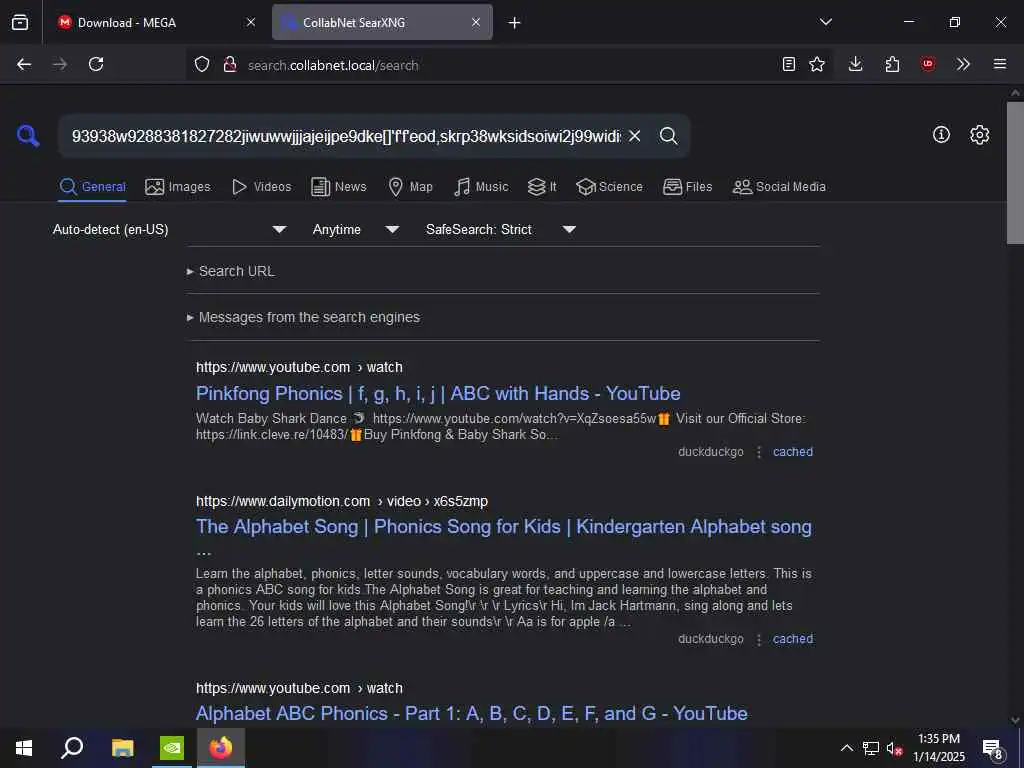Image resolution: width=1024 pixels, height=768 pixels.
Task: Open the notification center icon
Action: (993, 749)
